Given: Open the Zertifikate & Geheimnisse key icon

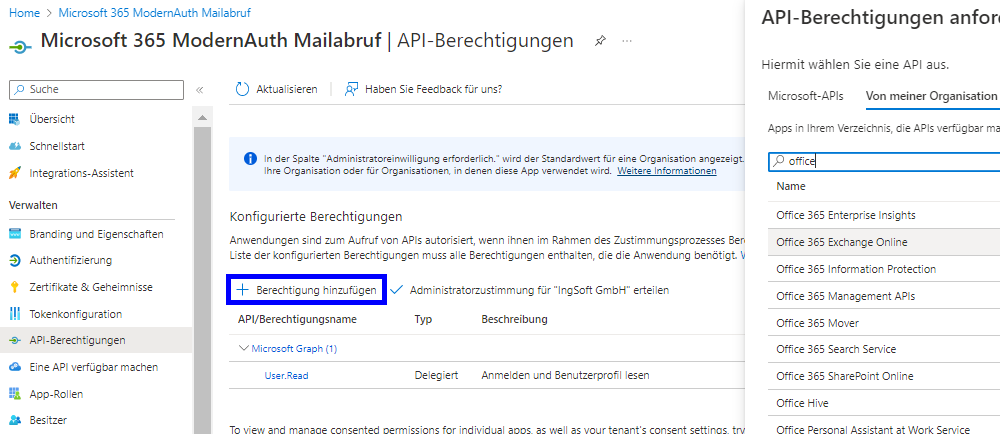Looking at the screenshot, I should 15,287.
